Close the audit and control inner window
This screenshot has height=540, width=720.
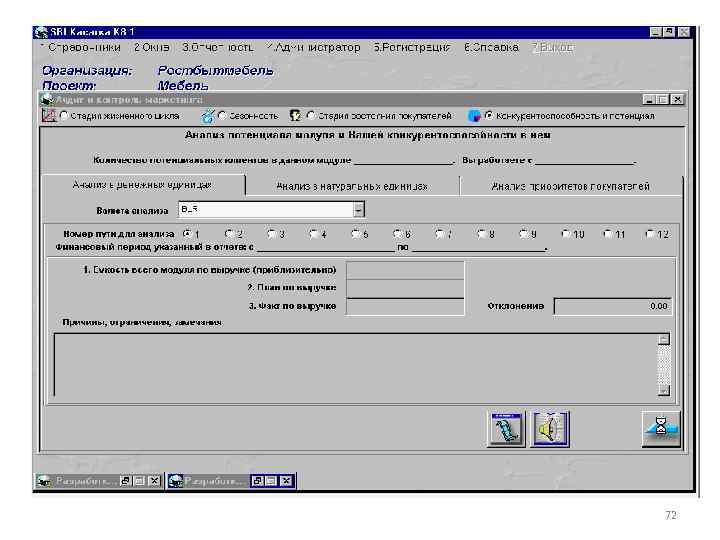tap(678, 100)
